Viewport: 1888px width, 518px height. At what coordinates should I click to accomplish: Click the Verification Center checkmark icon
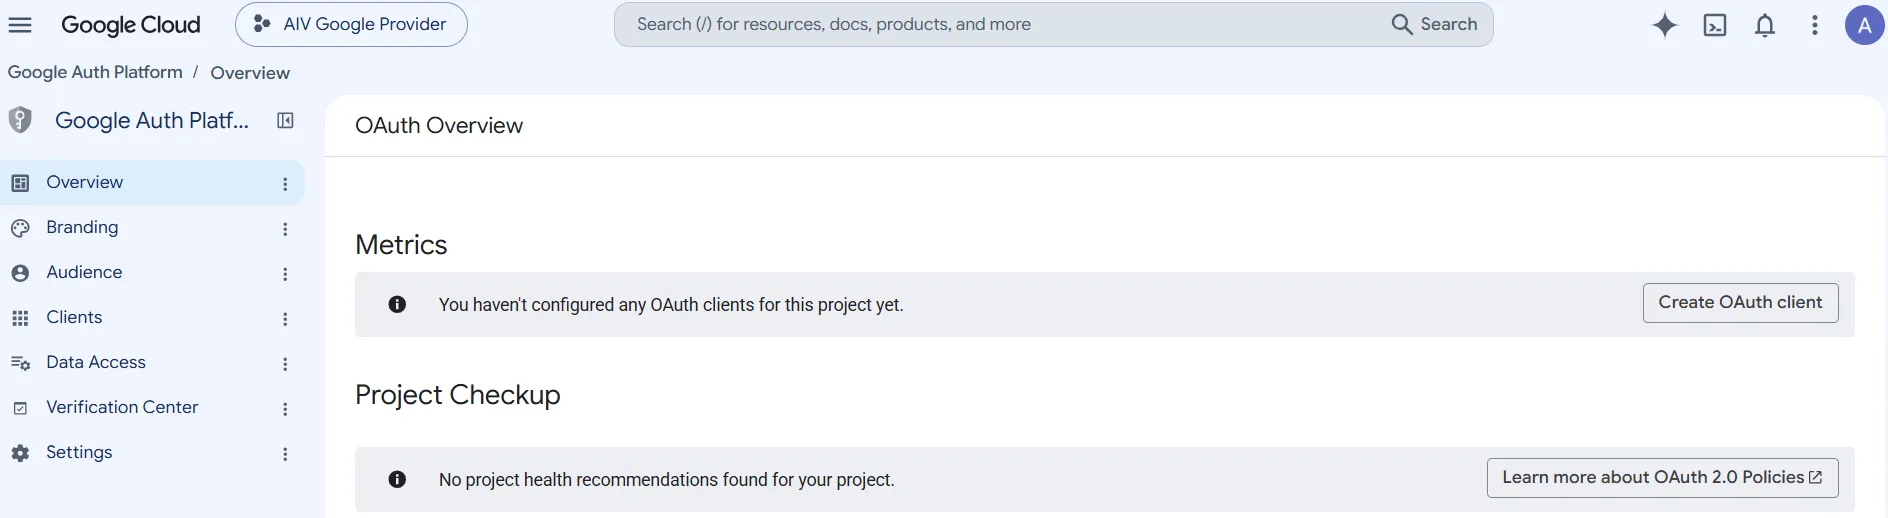(x=20, y=408)
